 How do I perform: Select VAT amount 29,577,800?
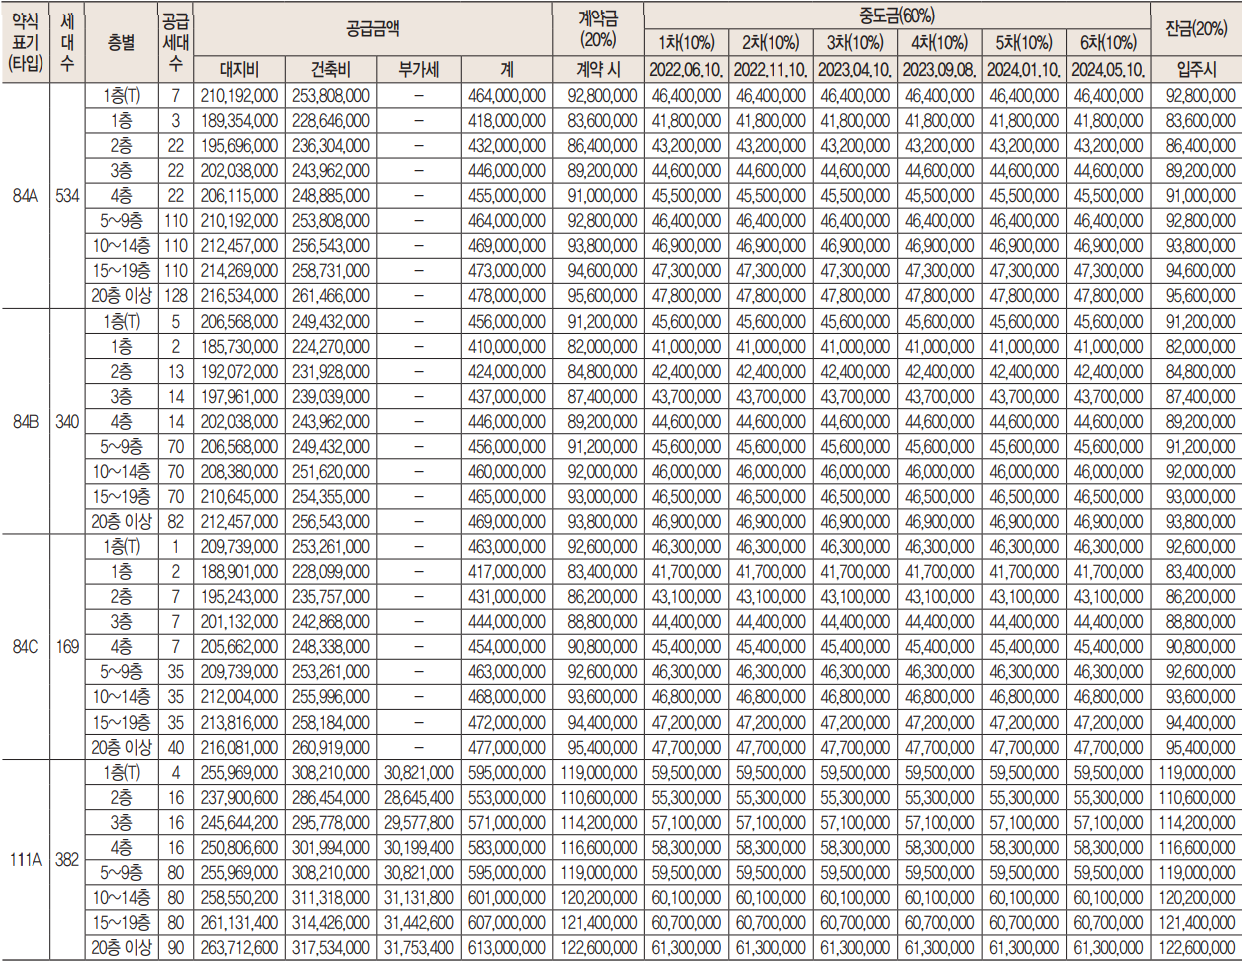(418, 823)
